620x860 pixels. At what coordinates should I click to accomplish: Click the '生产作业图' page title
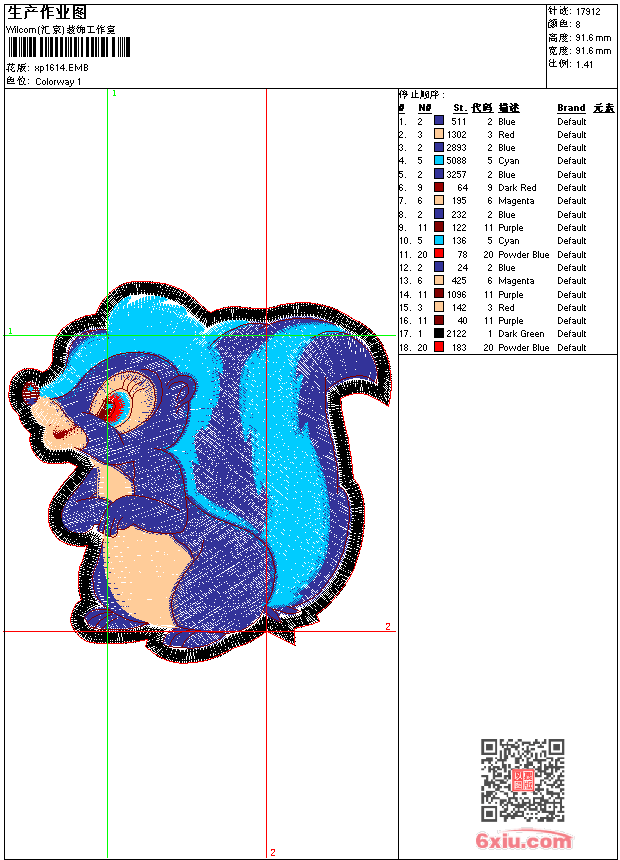click(x=47, y=13)
